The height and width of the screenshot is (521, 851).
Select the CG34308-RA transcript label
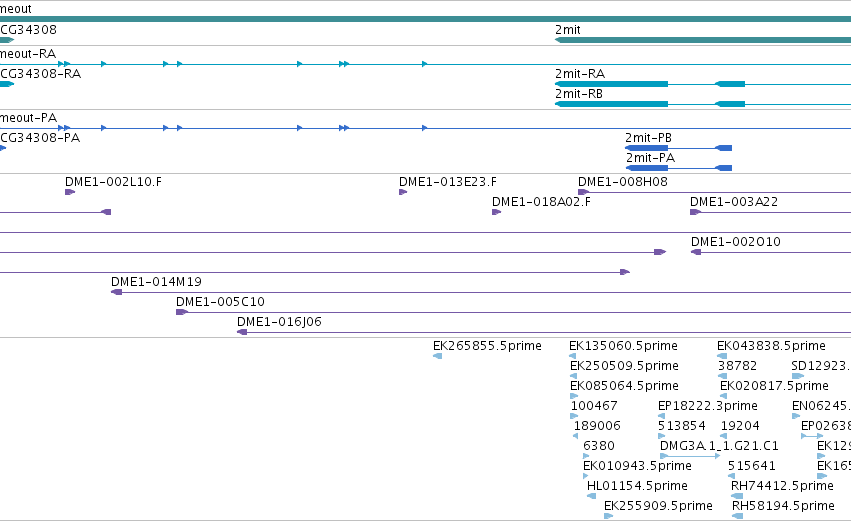[x=41, y=74]
